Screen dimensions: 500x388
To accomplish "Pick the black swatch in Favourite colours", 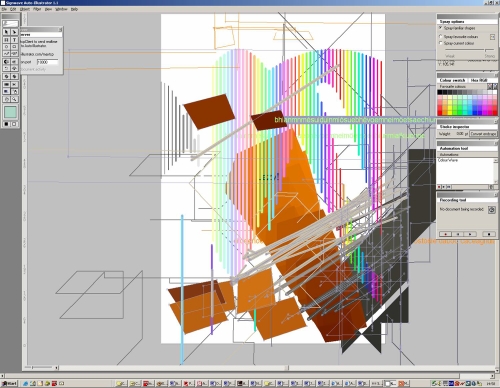I will tap(440, 92).
